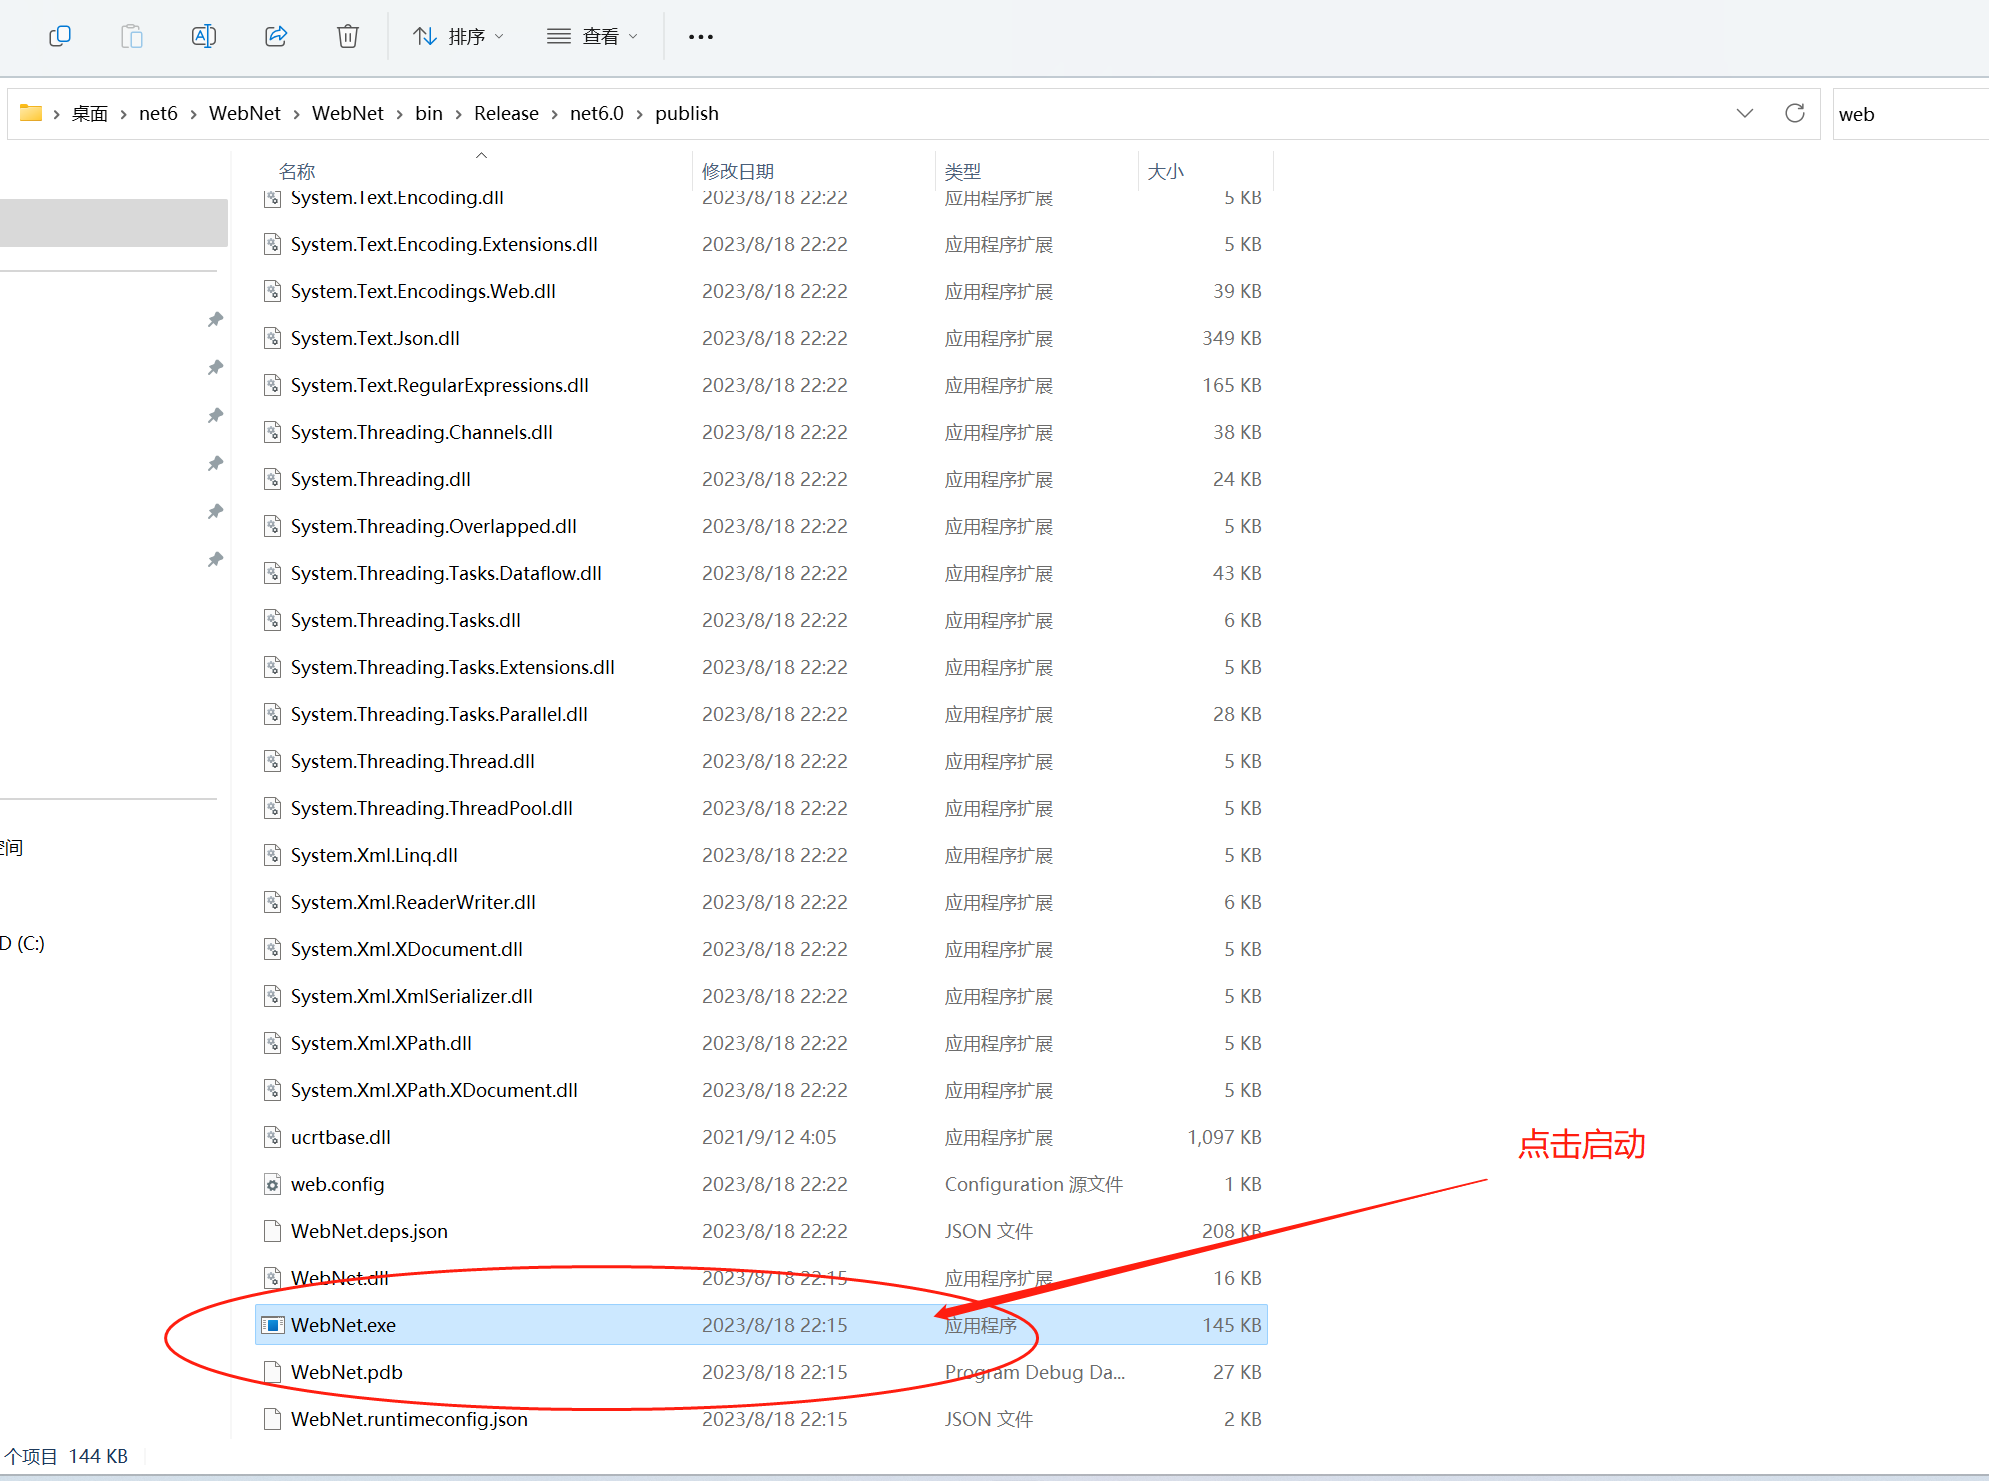Open the 查看 view dropdown
1989x1481 pixels.
tap(592, 37)
